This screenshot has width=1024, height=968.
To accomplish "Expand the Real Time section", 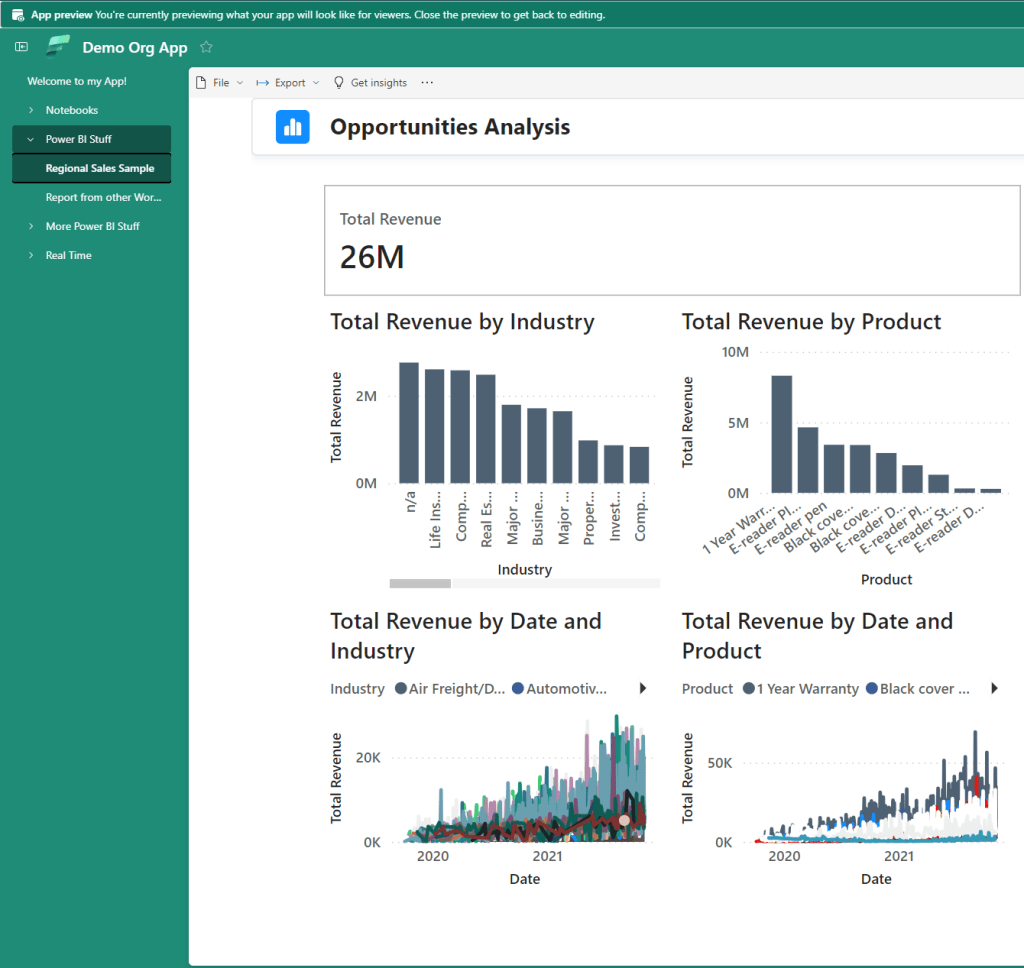I will pyautogui.click(x=31, y=255).
